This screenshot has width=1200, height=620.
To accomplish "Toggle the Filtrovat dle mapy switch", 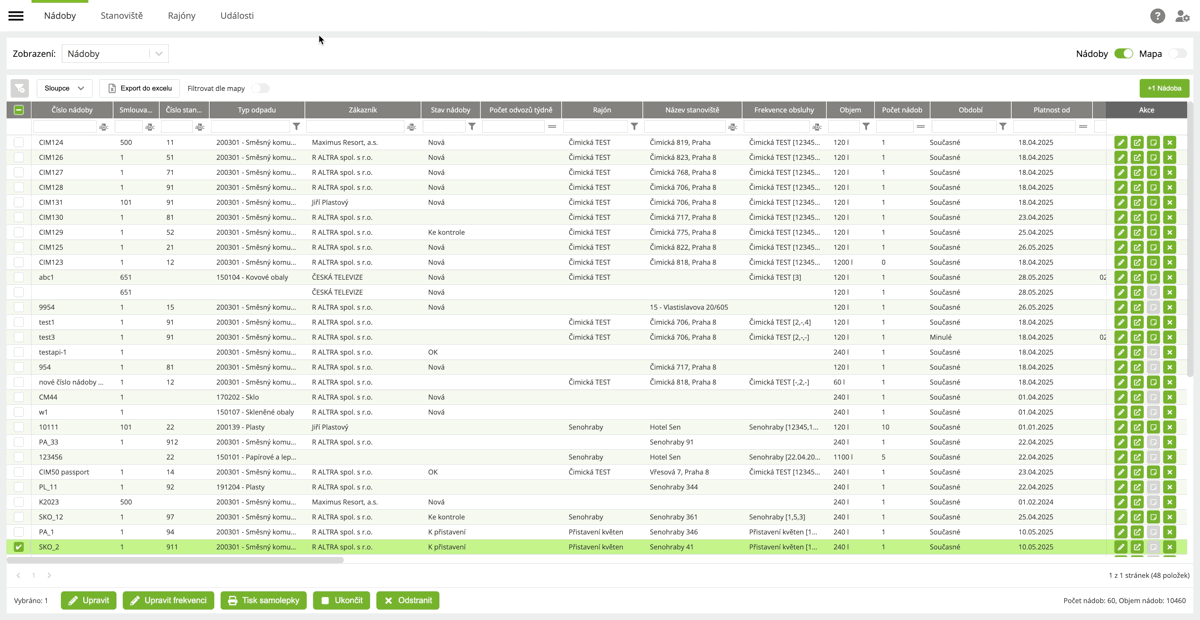I will (262, 88).
